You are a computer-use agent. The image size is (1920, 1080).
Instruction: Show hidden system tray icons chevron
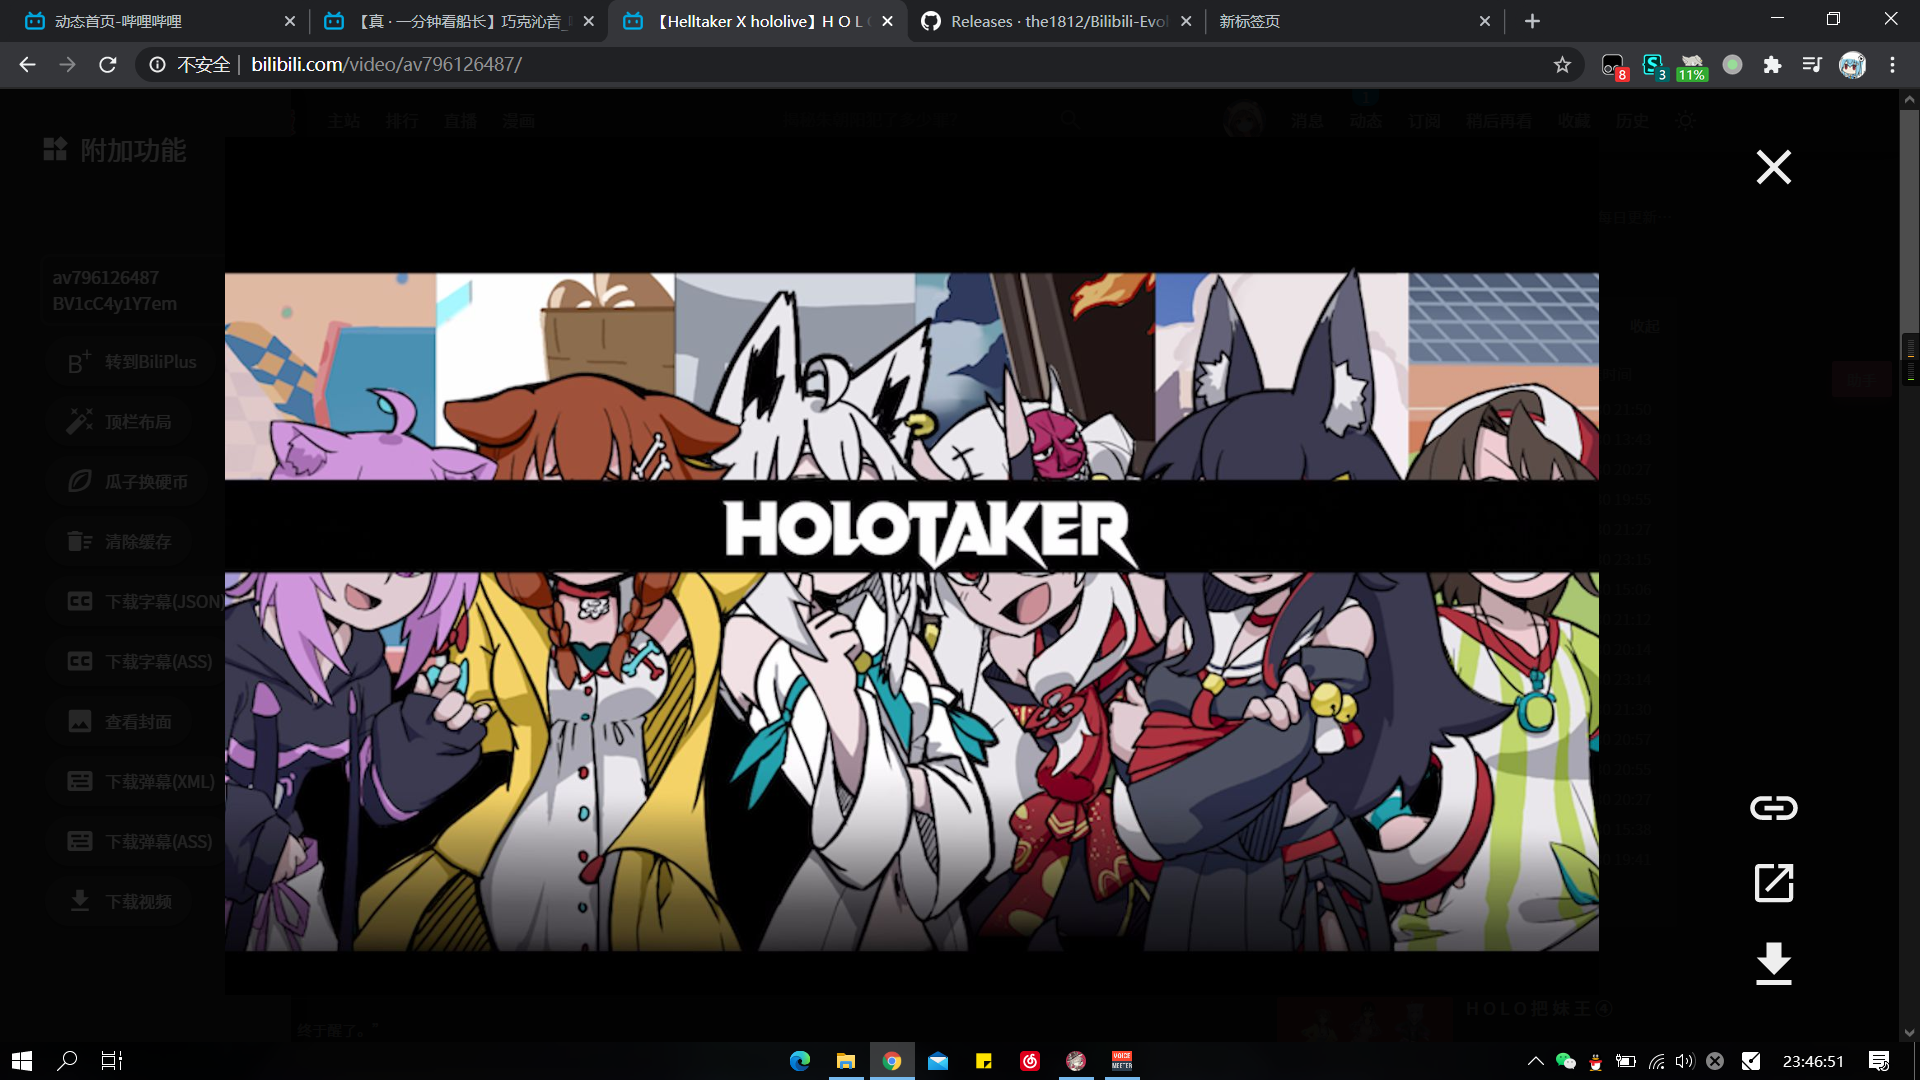coord(1535,1061)
